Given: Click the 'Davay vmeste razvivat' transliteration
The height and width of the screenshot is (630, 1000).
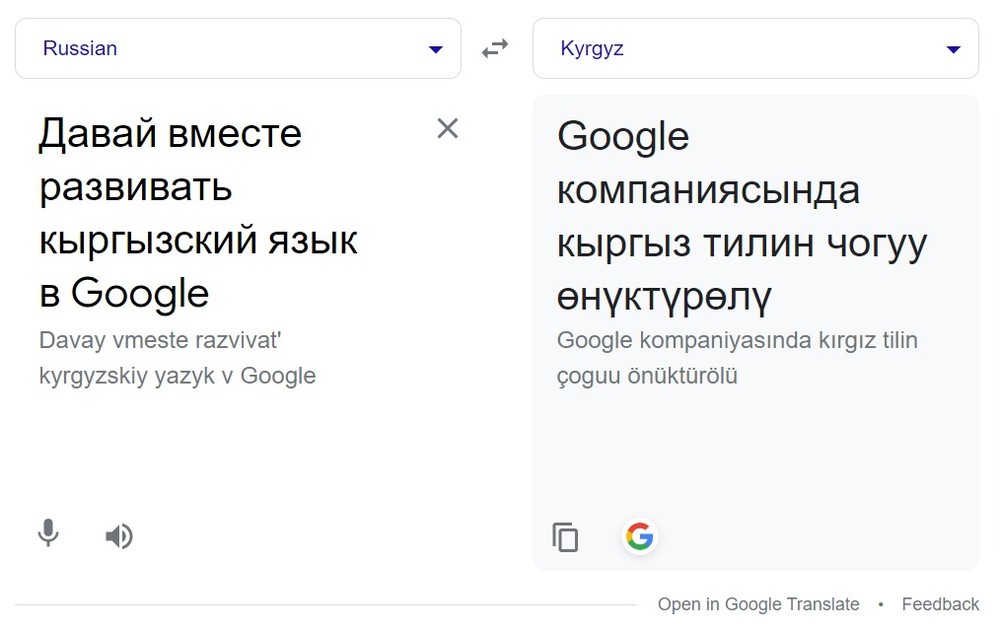Looking at the screenshot, I should [160, 340].
